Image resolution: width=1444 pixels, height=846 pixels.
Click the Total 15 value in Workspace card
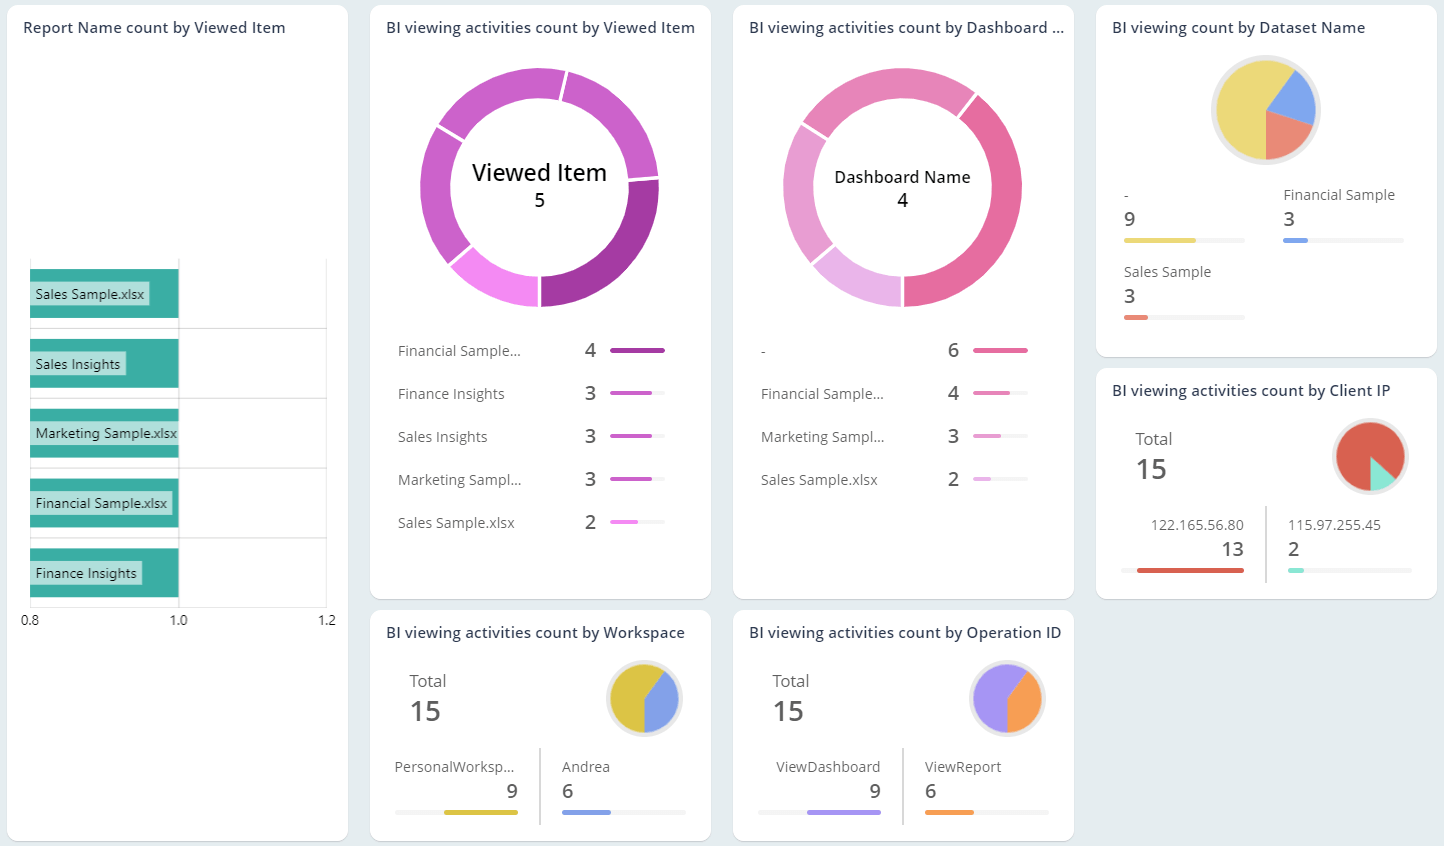[x=426, y=710]
